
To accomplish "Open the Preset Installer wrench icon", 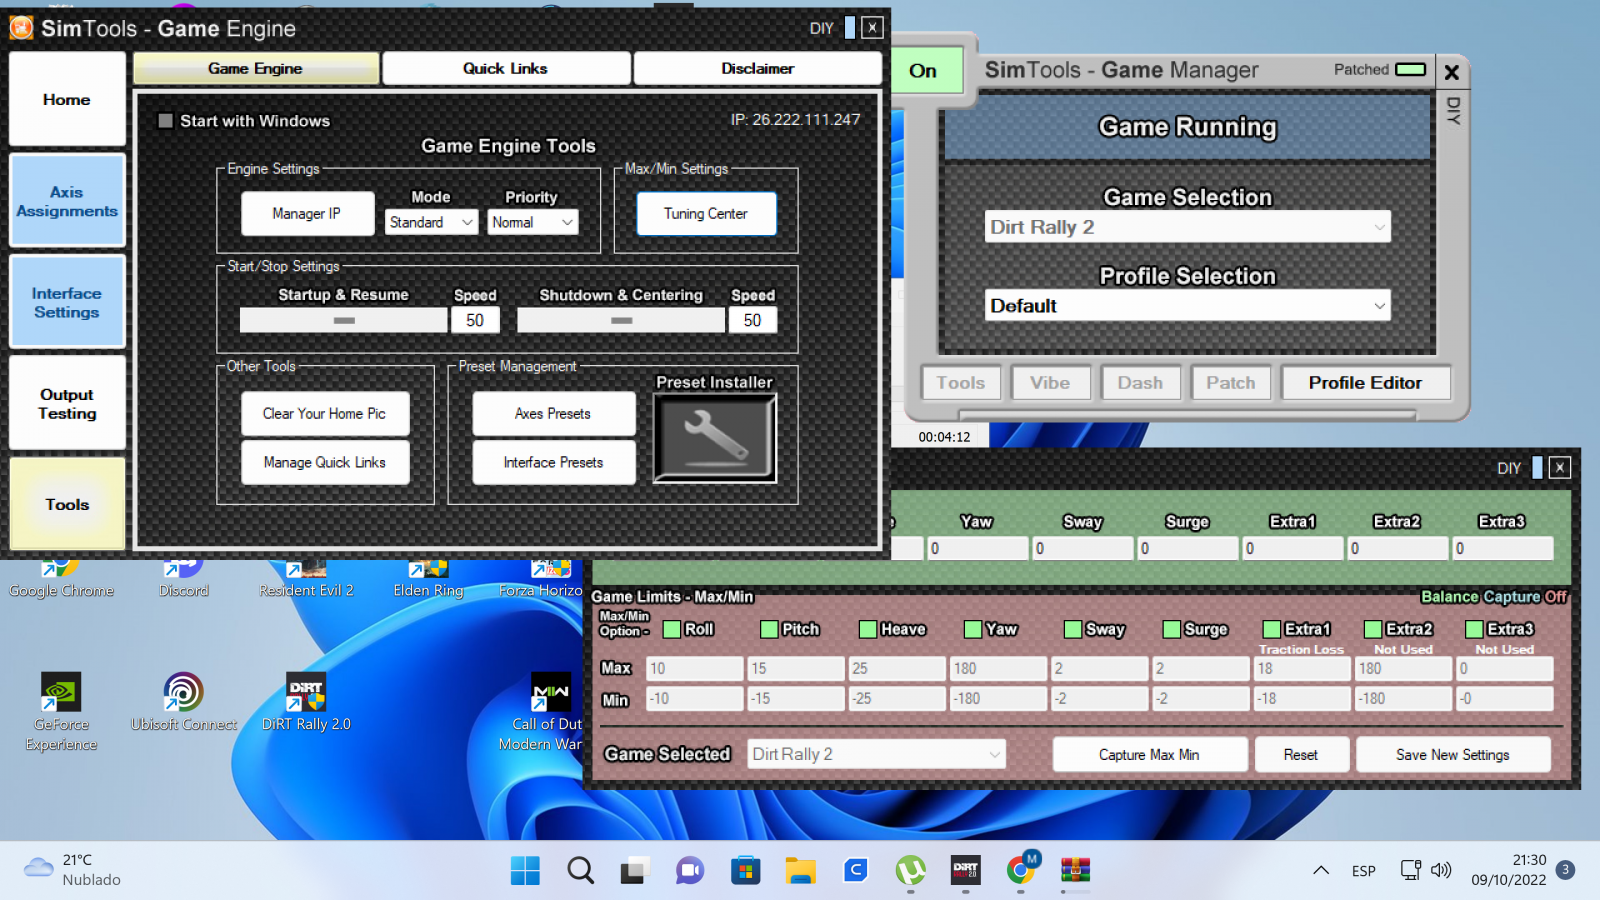I will (715, 438).
